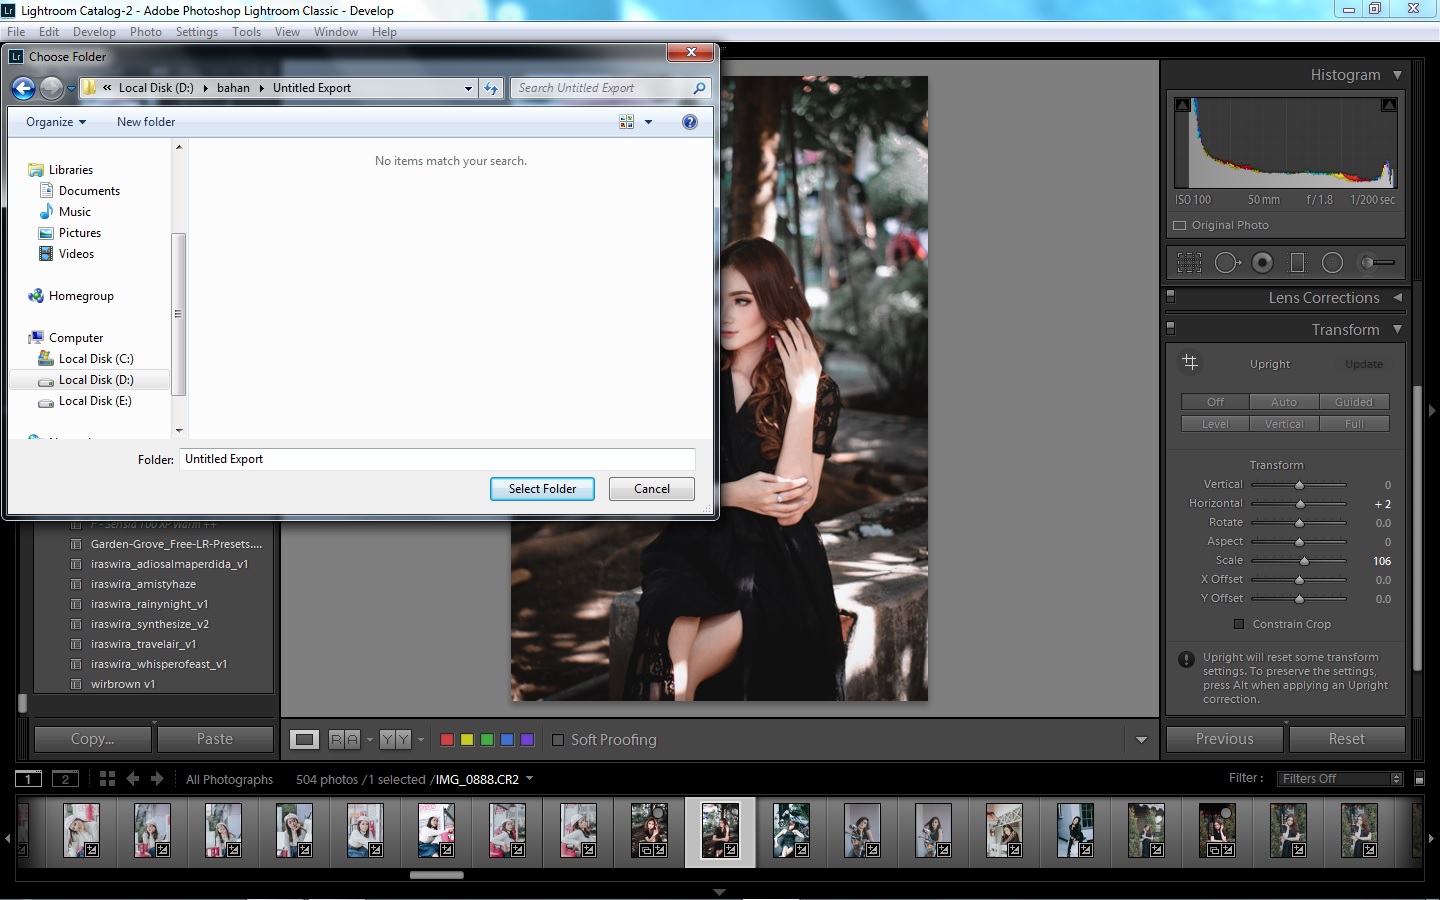Select the Adjustment Brush tool
The image size is (1440, 900).
click(x=1377, y=263)
